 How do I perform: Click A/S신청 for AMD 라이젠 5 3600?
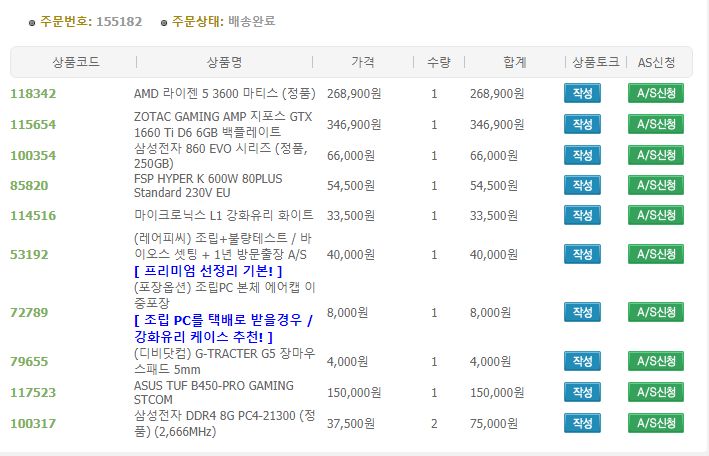pos(656,93)
